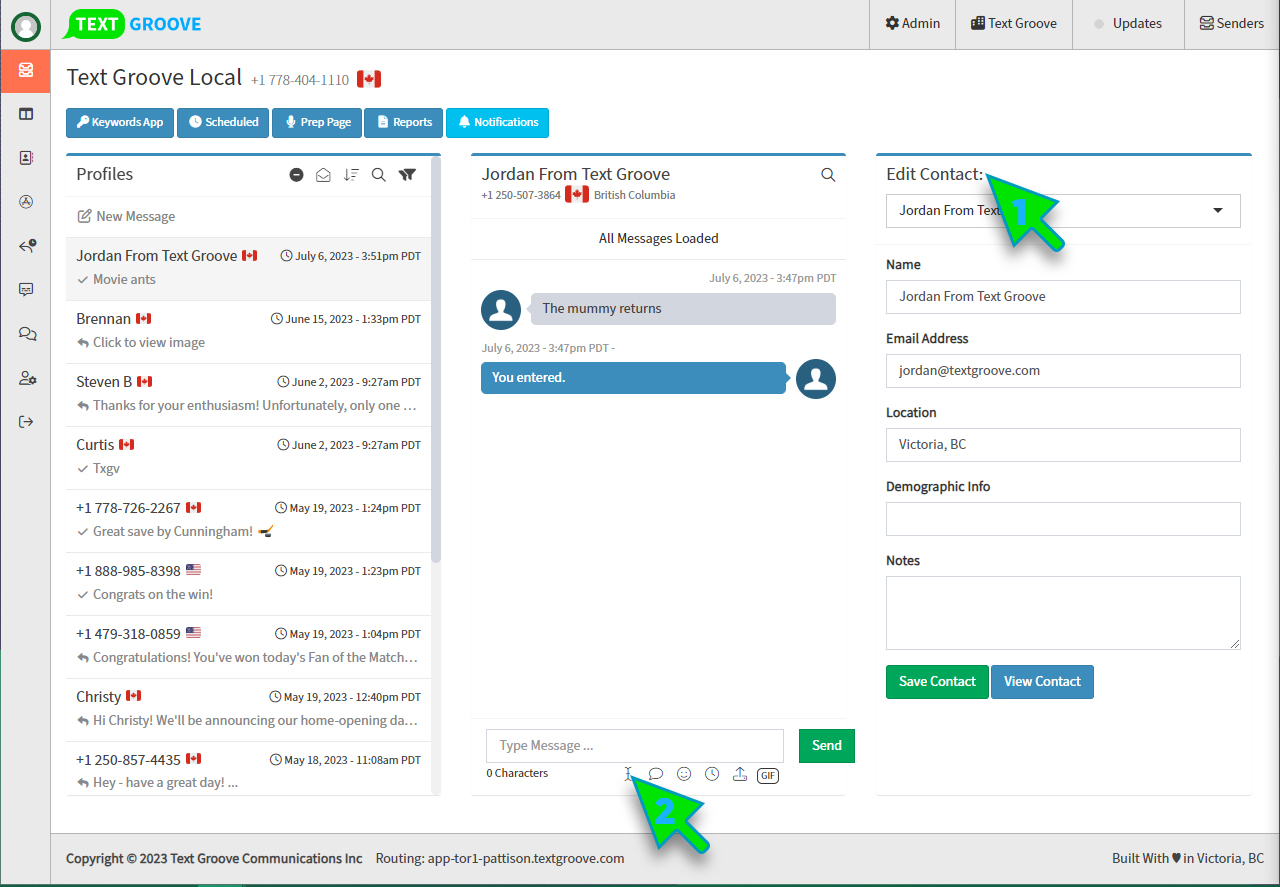
Task: Select the +1 888-985-8398 profile row
Action: [248, 583]
